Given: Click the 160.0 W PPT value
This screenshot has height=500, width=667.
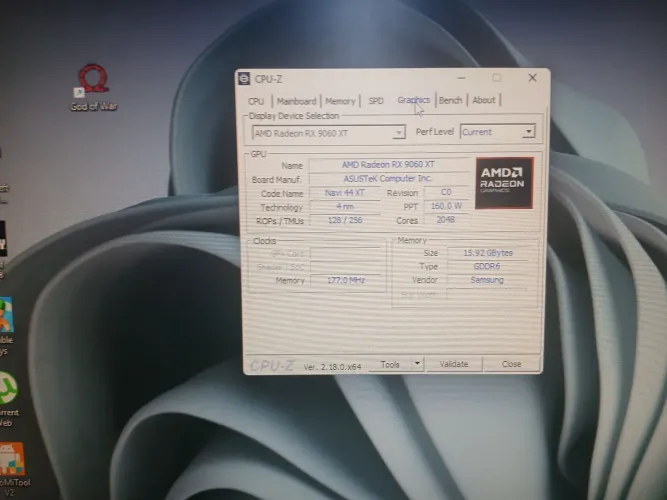Looking at the screenshot, I should [446, 206].
